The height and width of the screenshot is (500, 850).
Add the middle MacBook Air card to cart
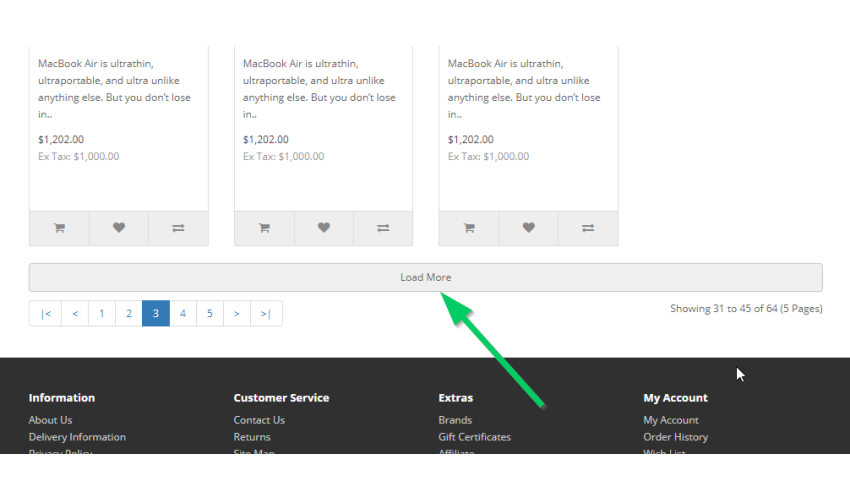(264, 228)
